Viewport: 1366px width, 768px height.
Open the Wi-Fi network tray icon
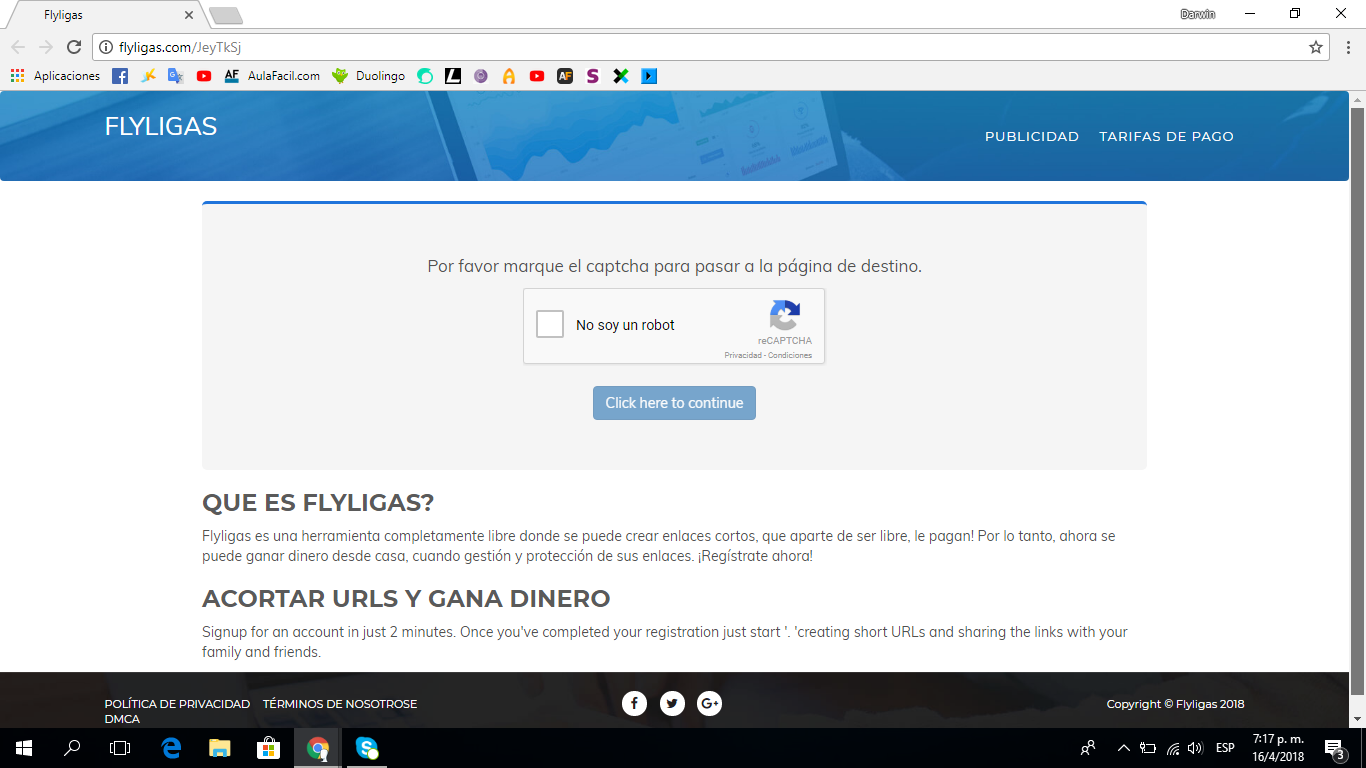pyautogui.click(x=1173, y=748)
